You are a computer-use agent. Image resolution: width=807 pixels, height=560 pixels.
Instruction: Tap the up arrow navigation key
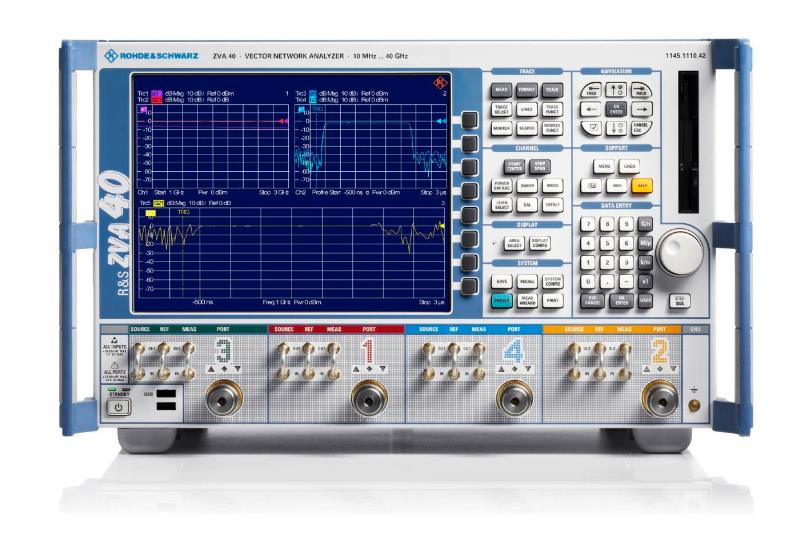(616, 91)
